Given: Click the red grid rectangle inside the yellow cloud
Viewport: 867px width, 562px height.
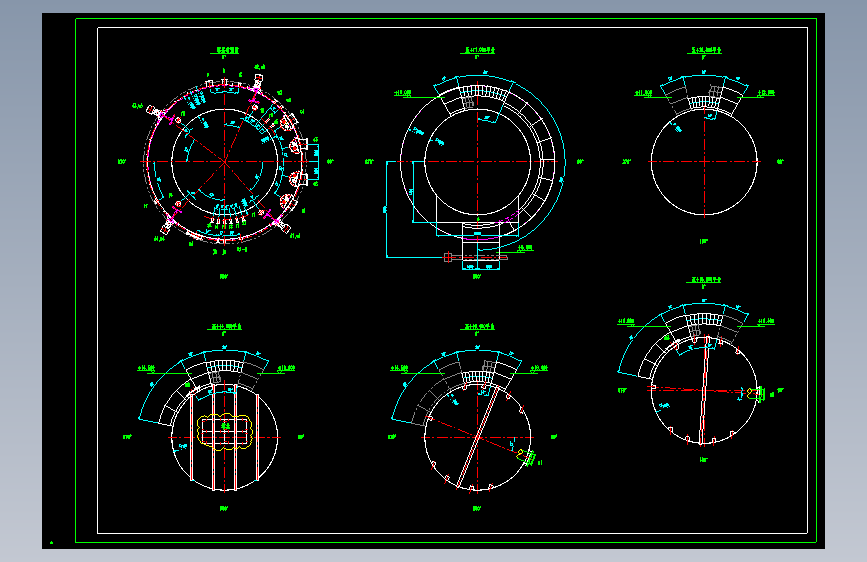Looking at the screenshot, I should (x=224, y=432).
